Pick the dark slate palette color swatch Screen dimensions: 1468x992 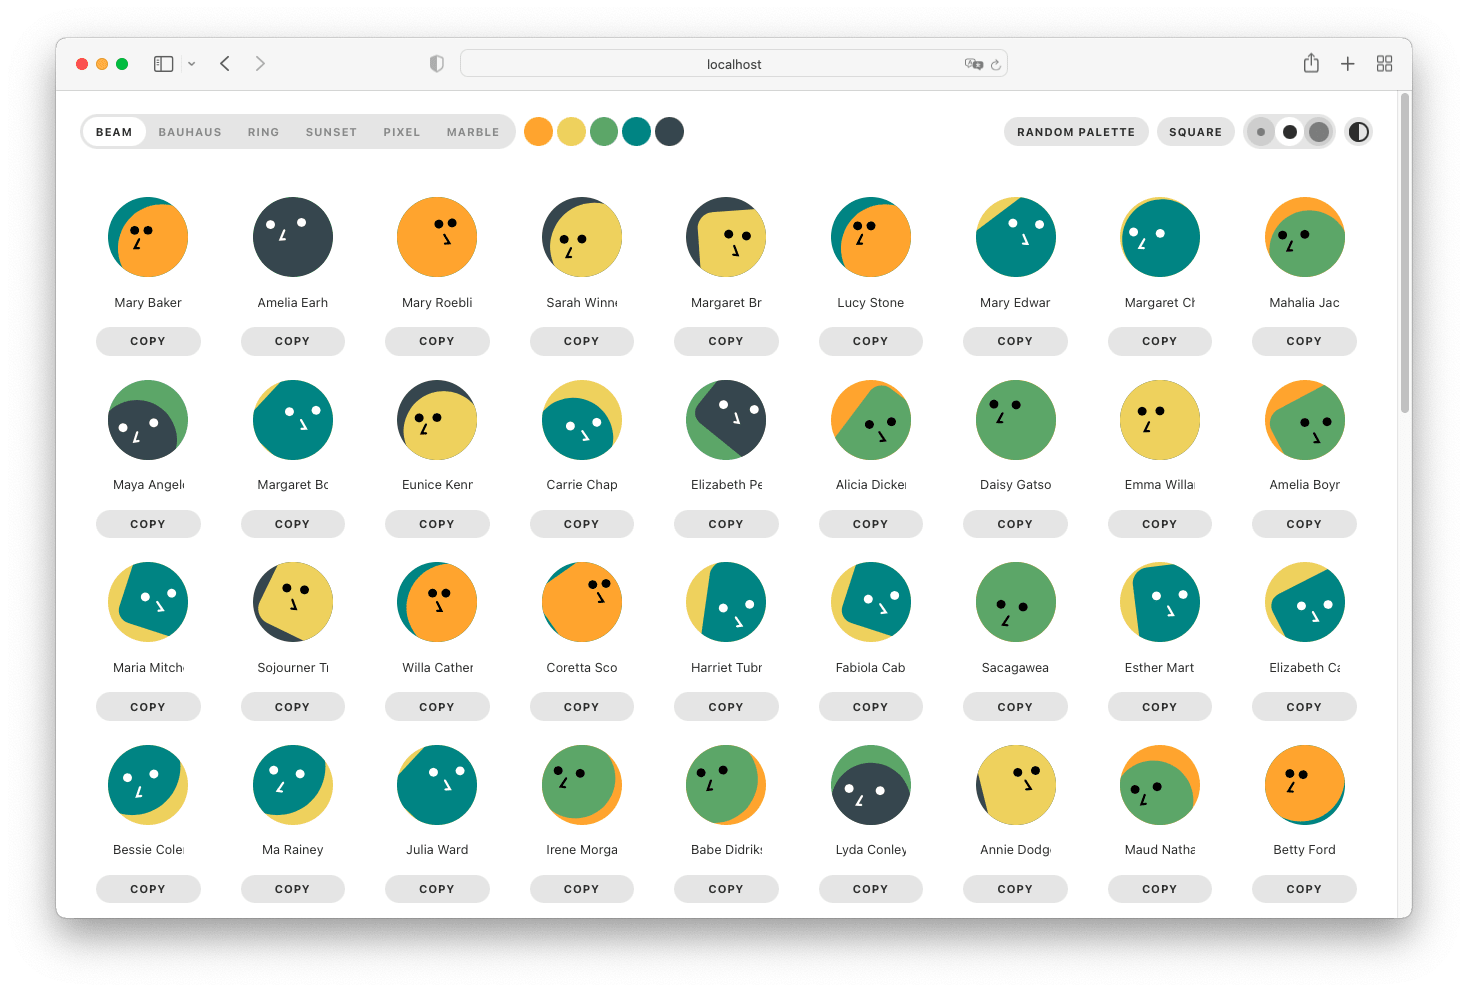(x=669, y=131)
